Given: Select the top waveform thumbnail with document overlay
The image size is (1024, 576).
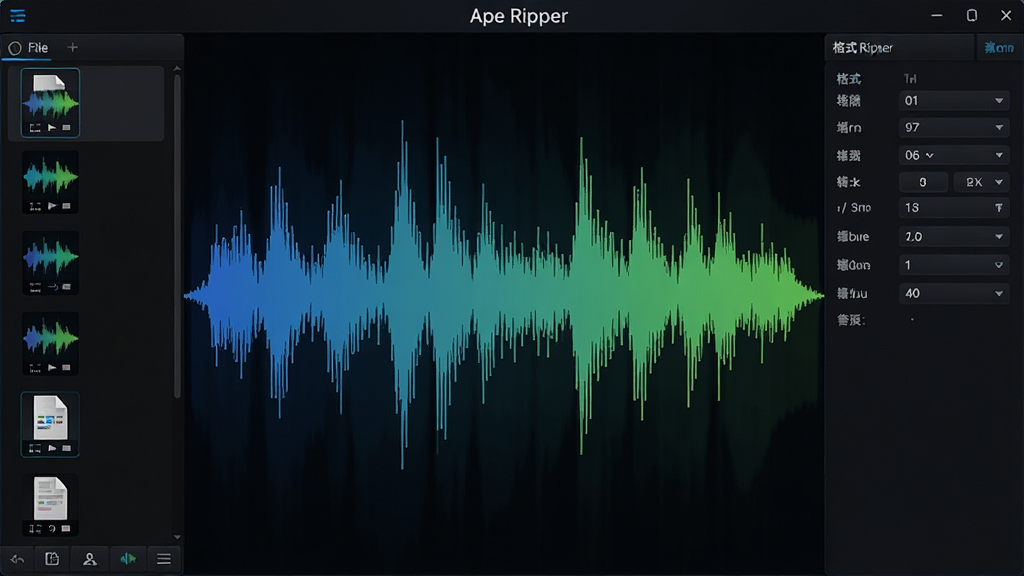Looking at the screenshot, I should click(50, 103).
